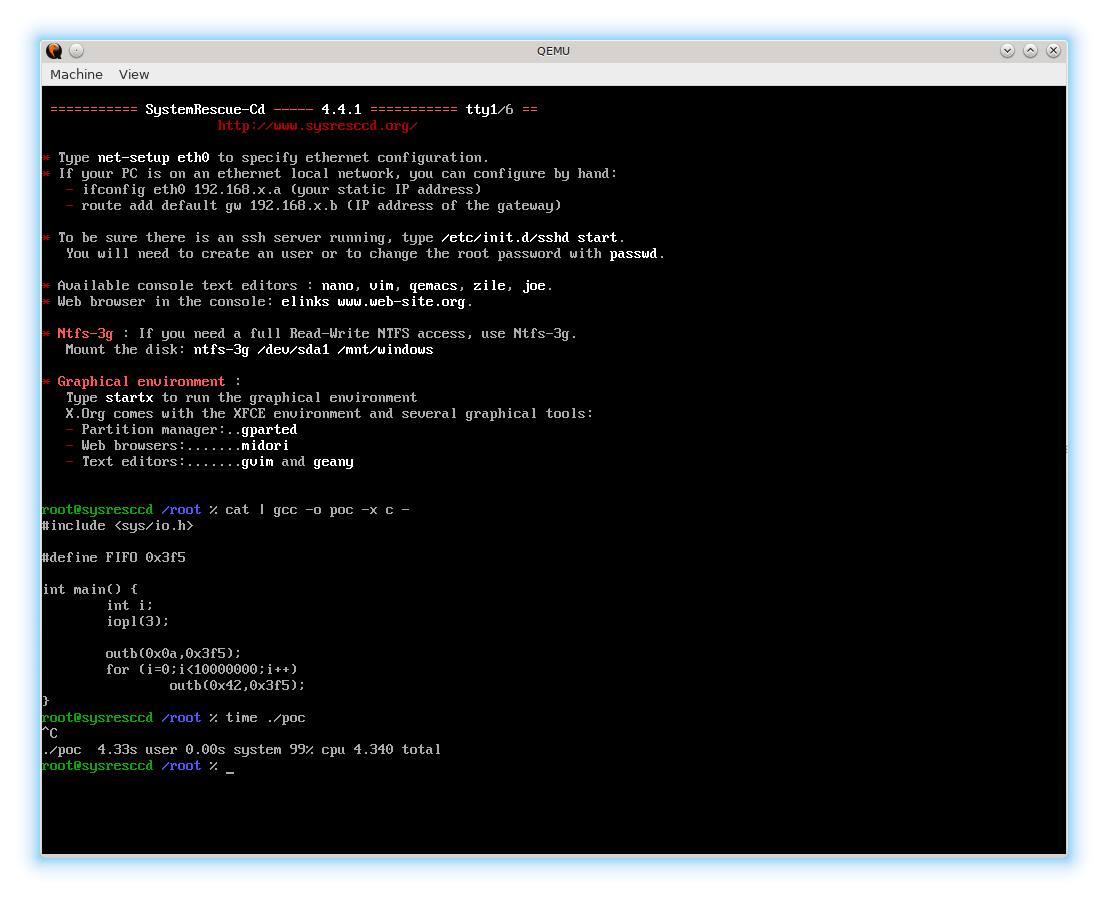The width and height of the screenshot is (1108, 898).
Task: Click the round pin button beside QEMU icon
Action: (x=77, y=51)
